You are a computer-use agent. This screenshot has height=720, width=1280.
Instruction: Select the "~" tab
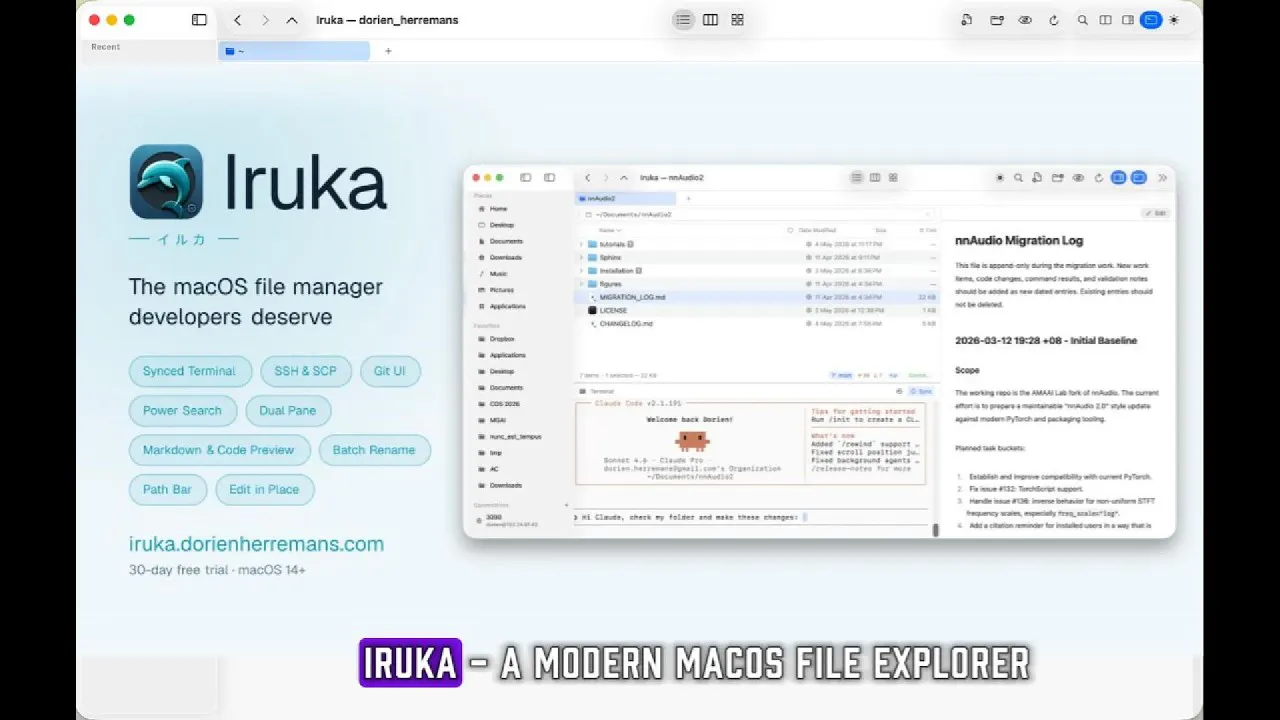[x=294, y=51]
